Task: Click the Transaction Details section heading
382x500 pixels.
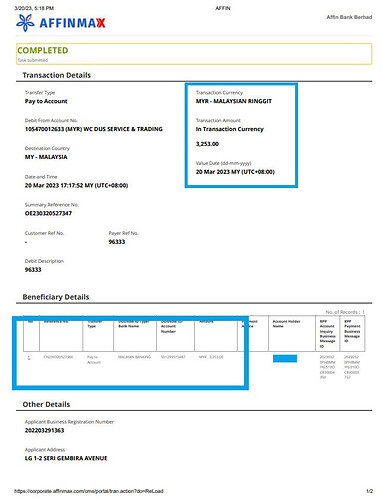Action: [57, 75]
